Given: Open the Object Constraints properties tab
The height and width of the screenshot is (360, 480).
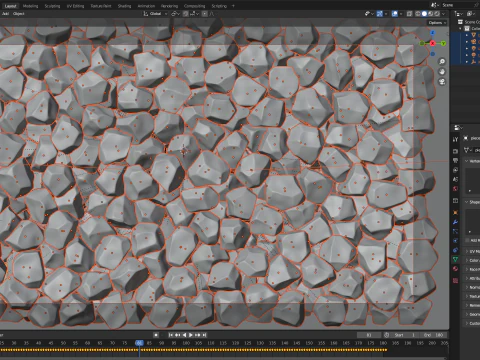Looking at the screenshot, I should 455,250.
